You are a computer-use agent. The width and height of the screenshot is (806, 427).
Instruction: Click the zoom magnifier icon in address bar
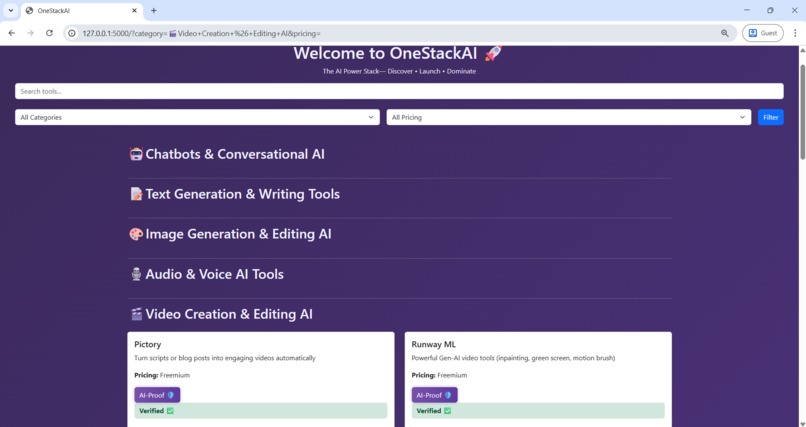[725, 33]
